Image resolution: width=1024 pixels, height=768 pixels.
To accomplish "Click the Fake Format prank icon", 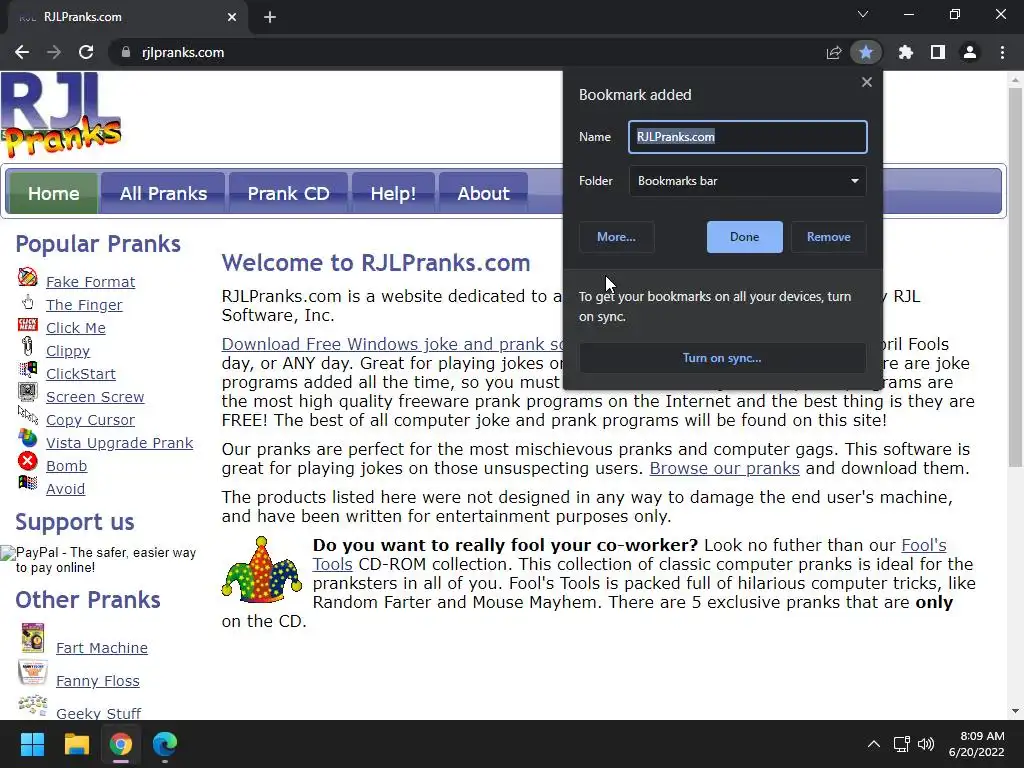I will click(x=27, y=277).
